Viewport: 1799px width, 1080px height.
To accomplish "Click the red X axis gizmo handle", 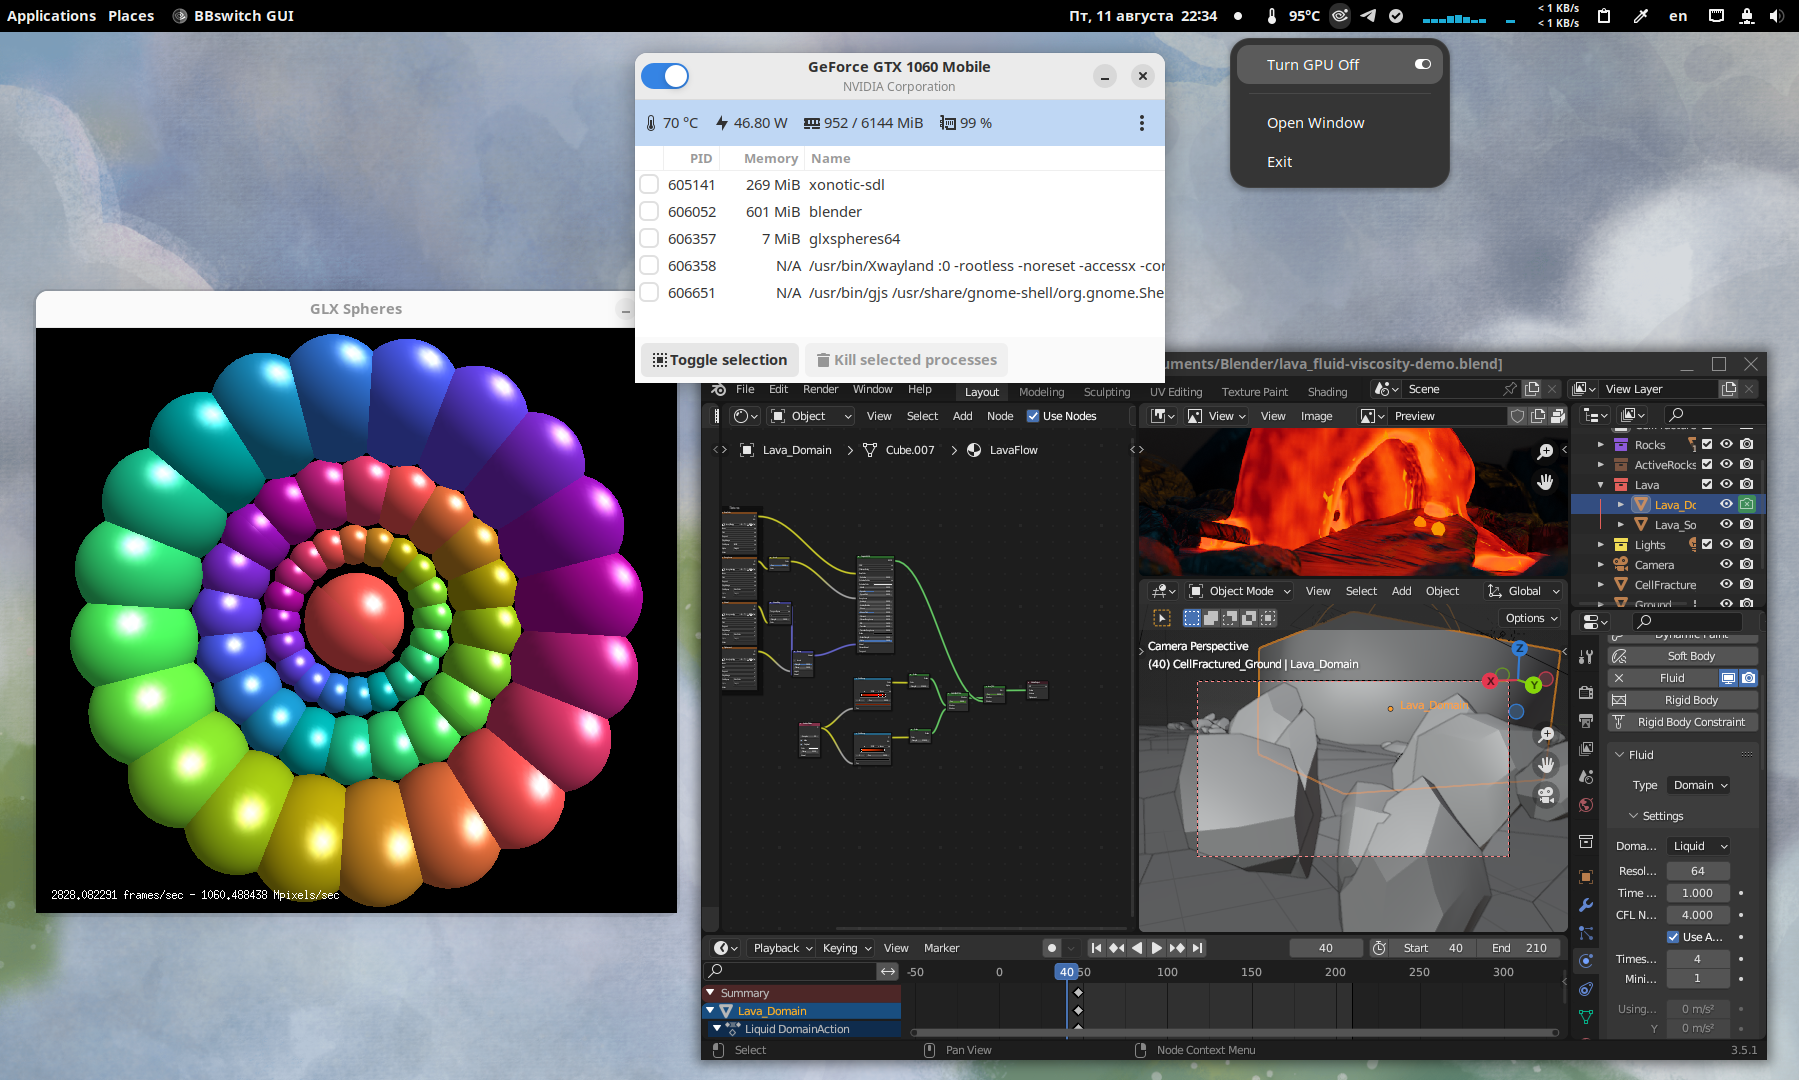I will click(1490, 681).
